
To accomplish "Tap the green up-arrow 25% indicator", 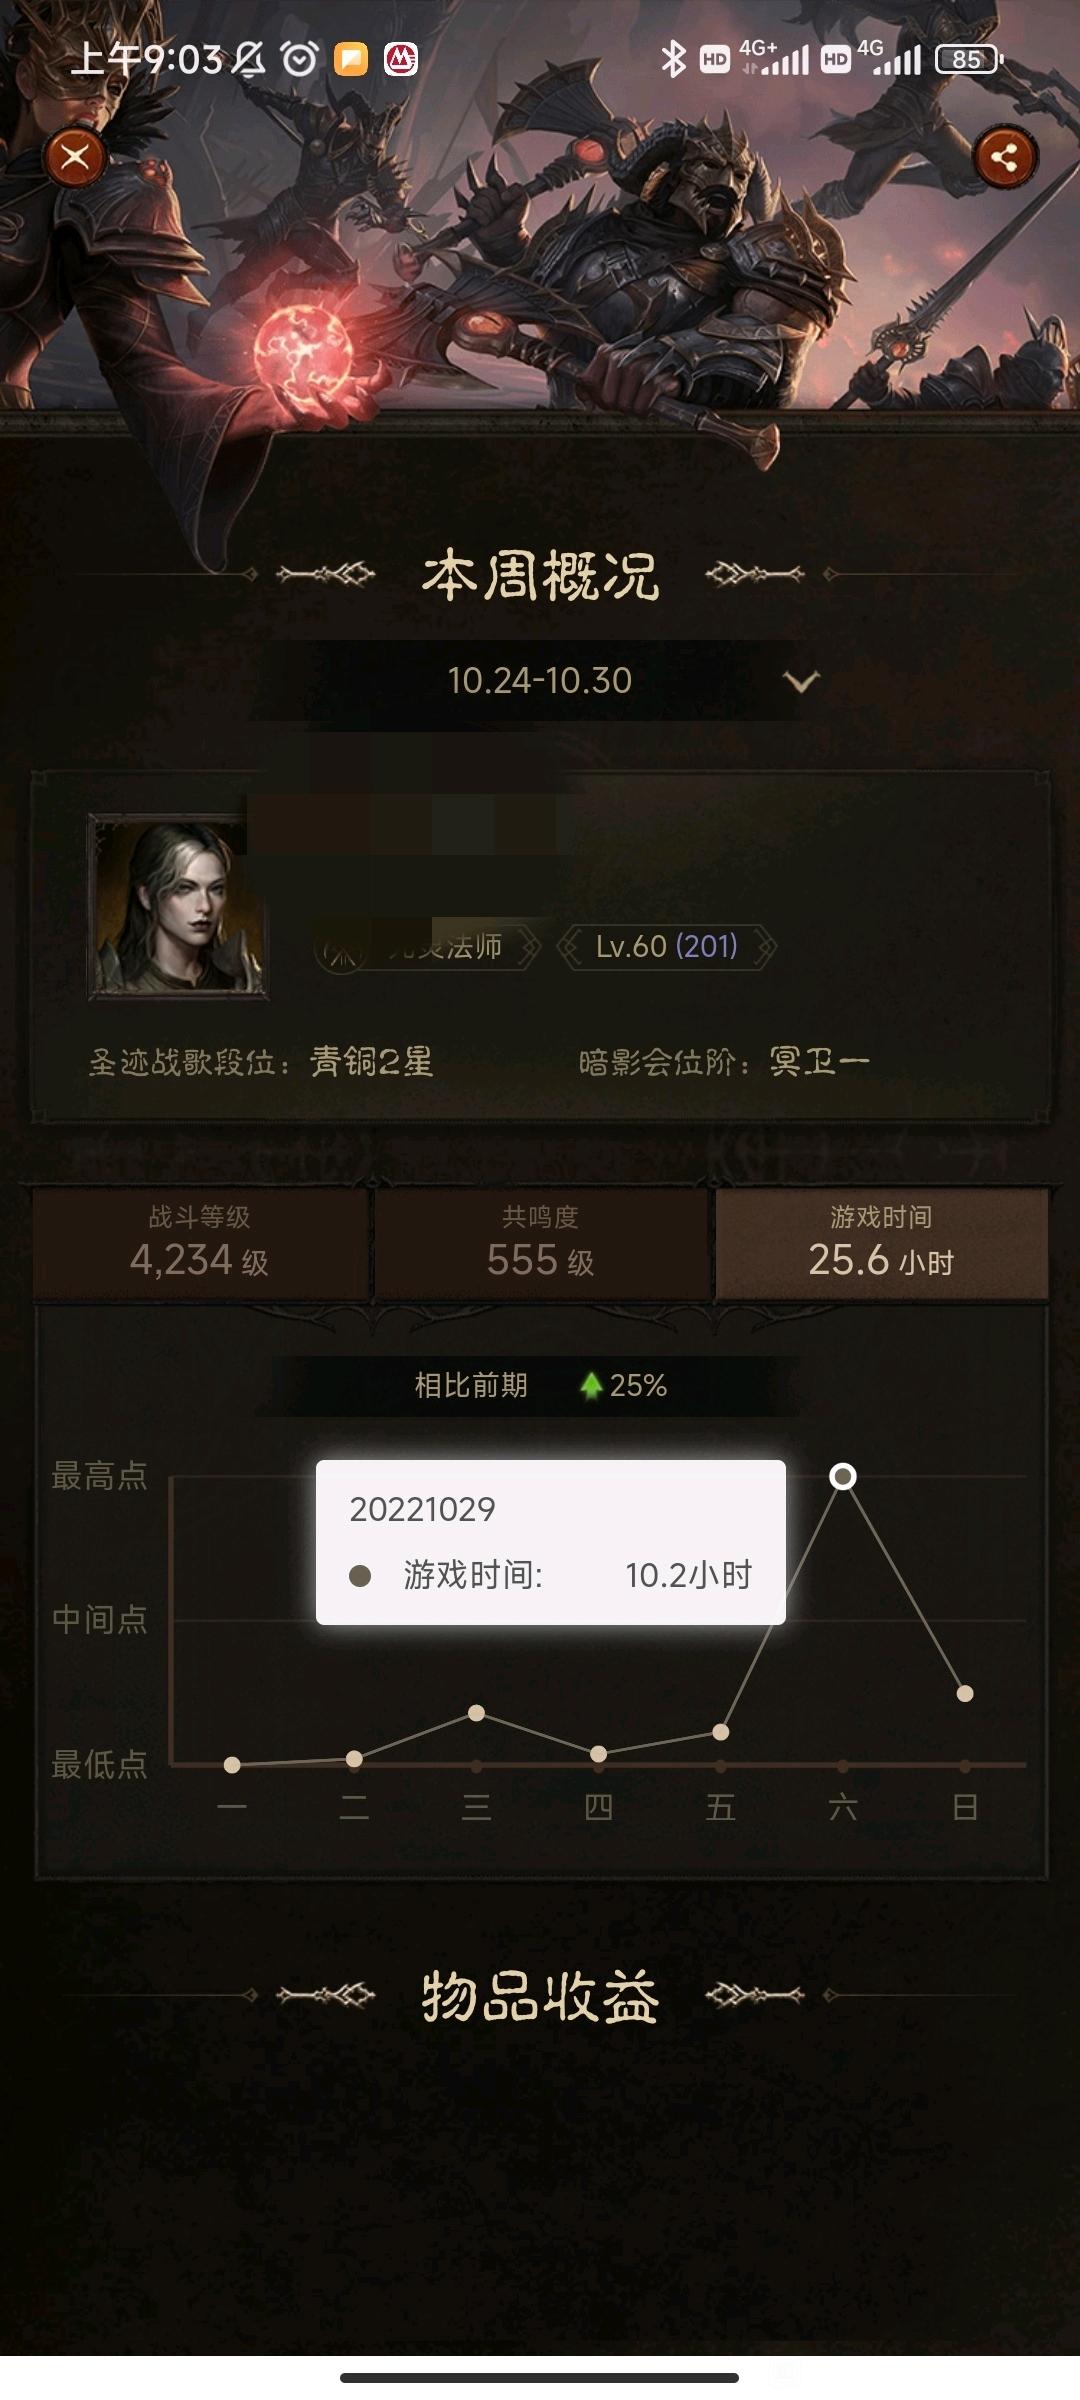I will coord(623,1385).
